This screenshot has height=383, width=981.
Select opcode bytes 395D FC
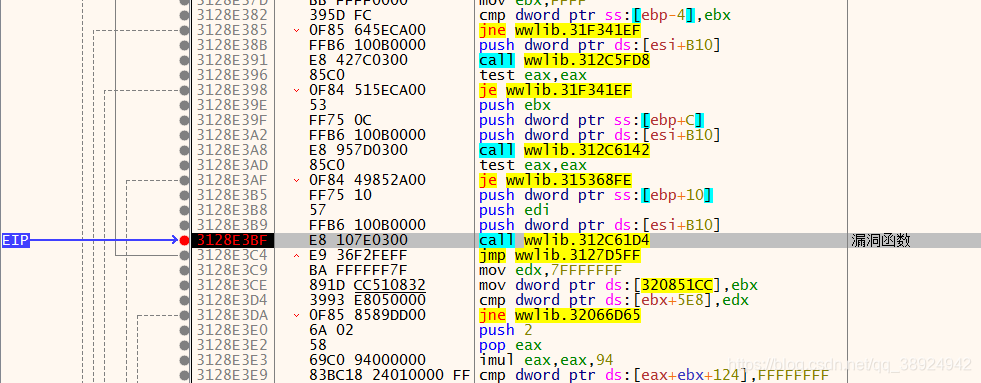pyautogui.click(x=340, y=15)
